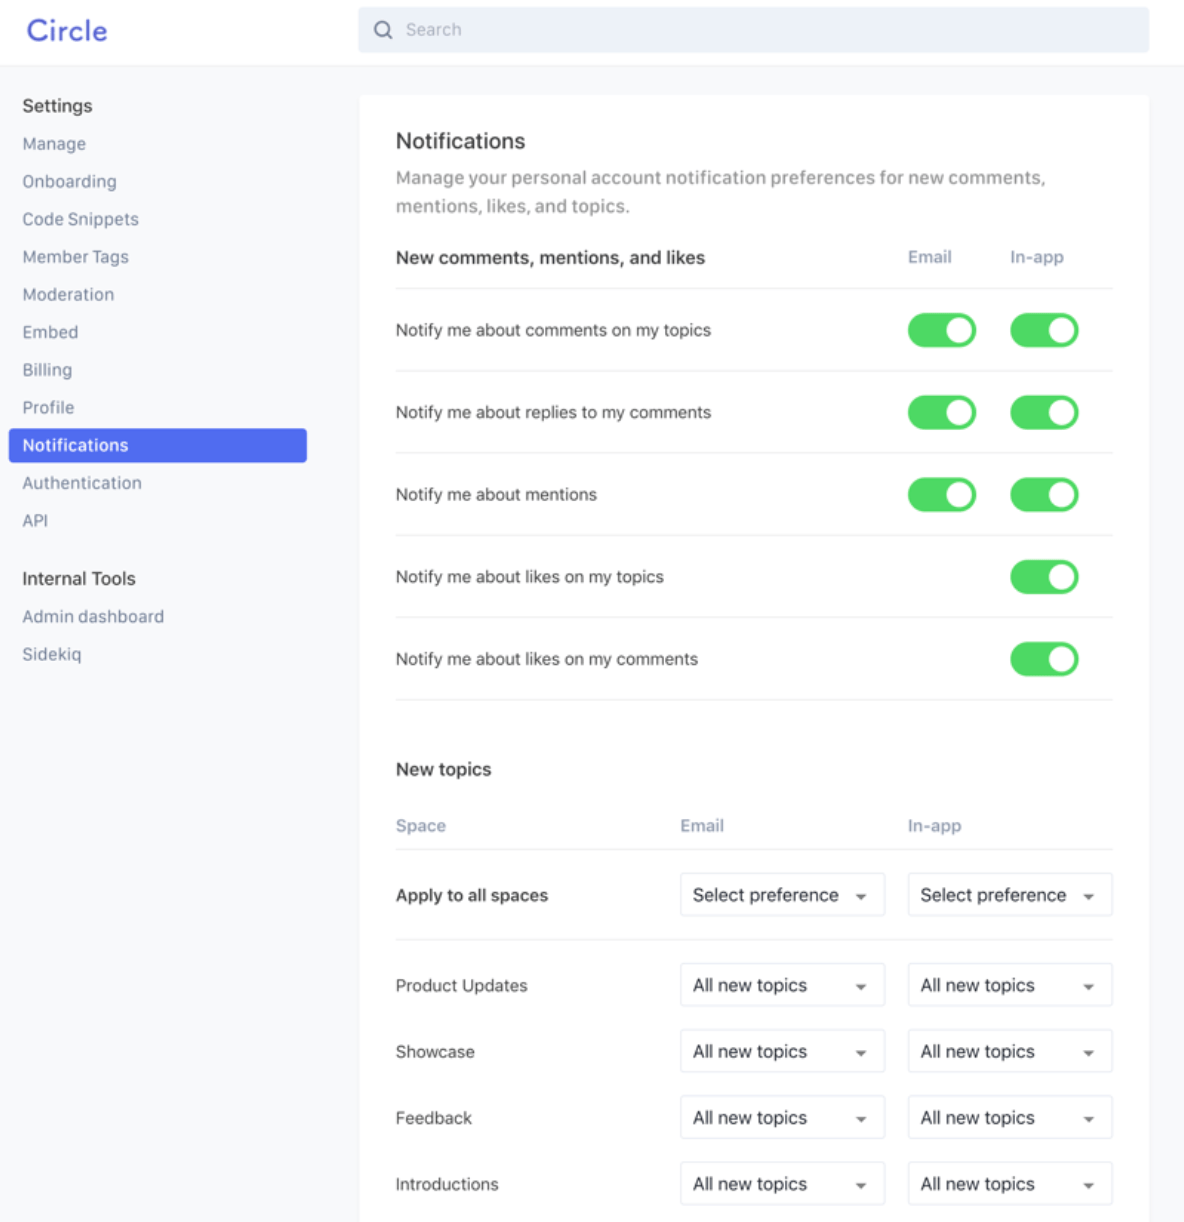Open the Authentication settings page
The width and height of the screenshot is (1184, 1222).
[x=82, y=482]
